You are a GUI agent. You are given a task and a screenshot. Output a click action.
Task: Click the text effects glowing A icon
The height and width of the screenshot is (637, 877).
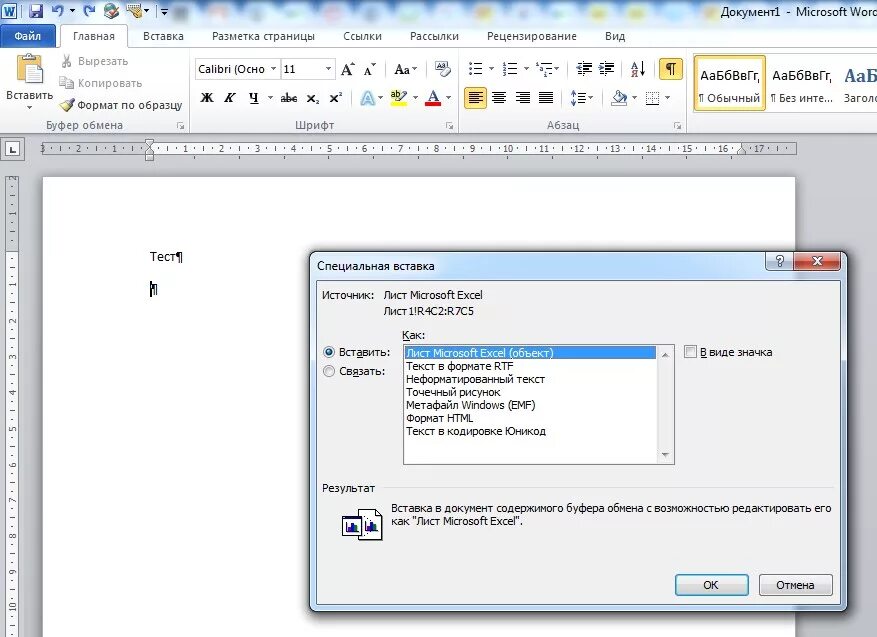(367, 98)
